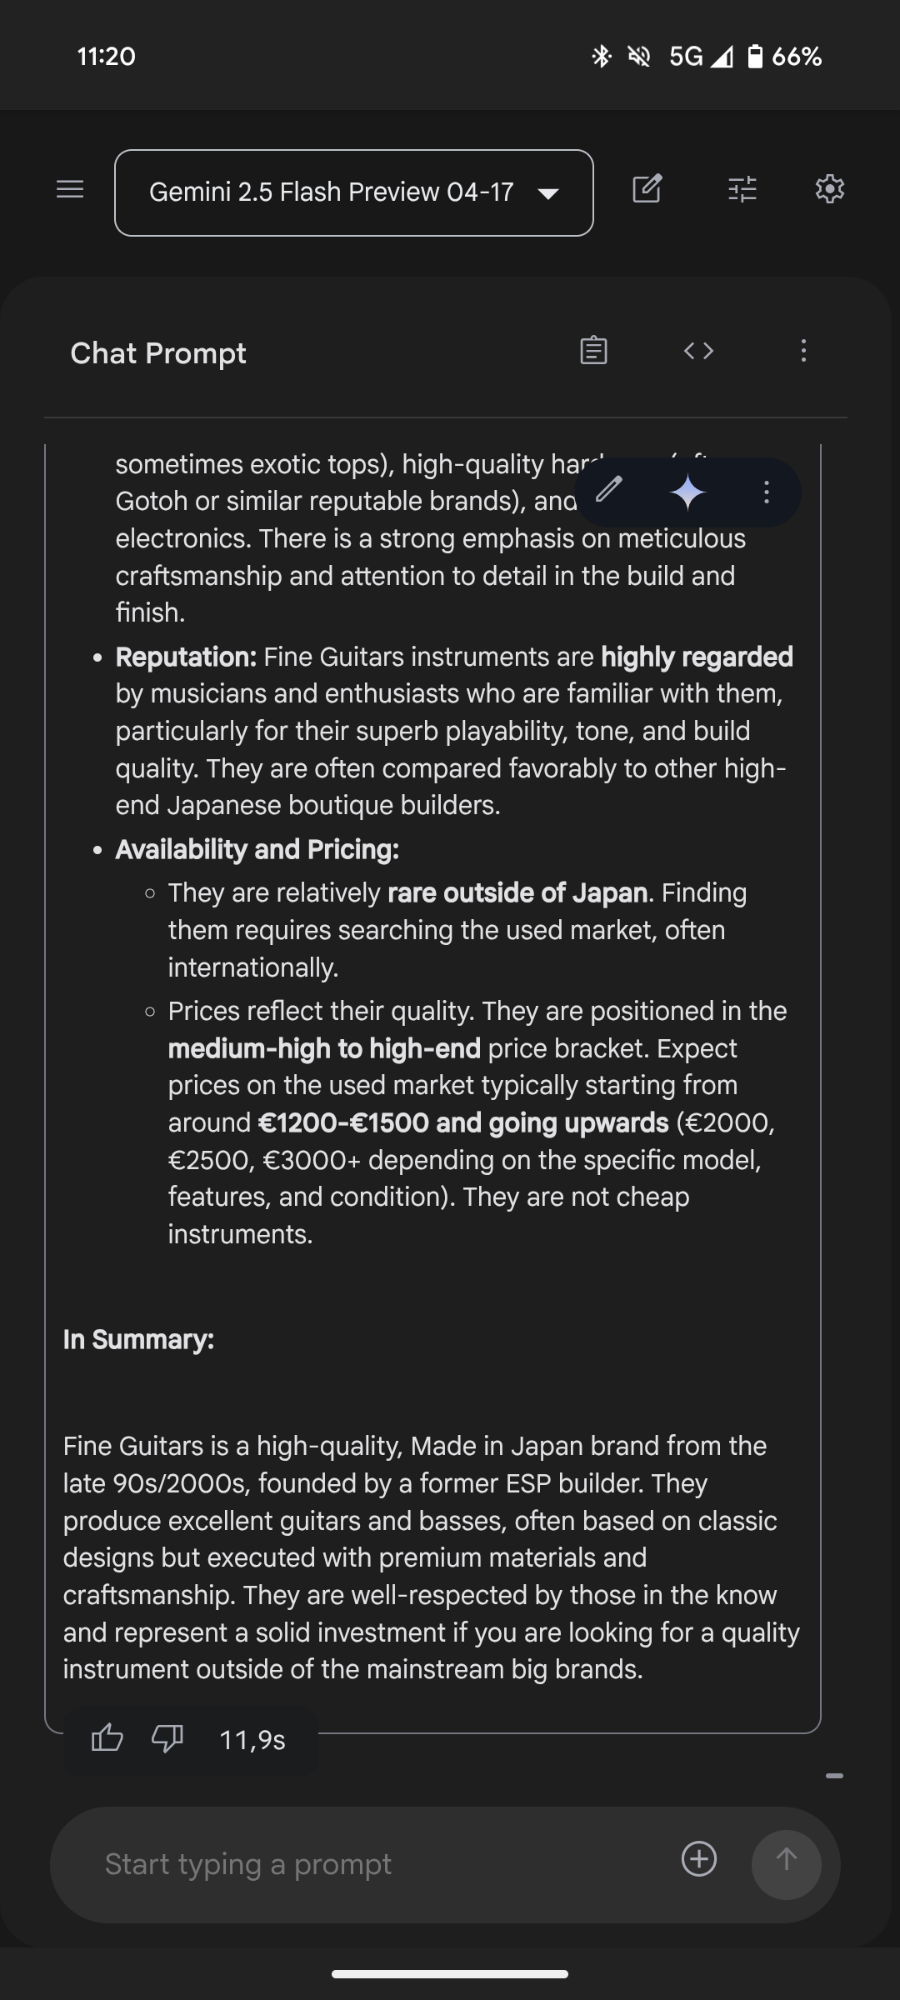This screenshot has height=2000, width=900.
Task: Edit the response with pencil icon
Action: point(609,490)
